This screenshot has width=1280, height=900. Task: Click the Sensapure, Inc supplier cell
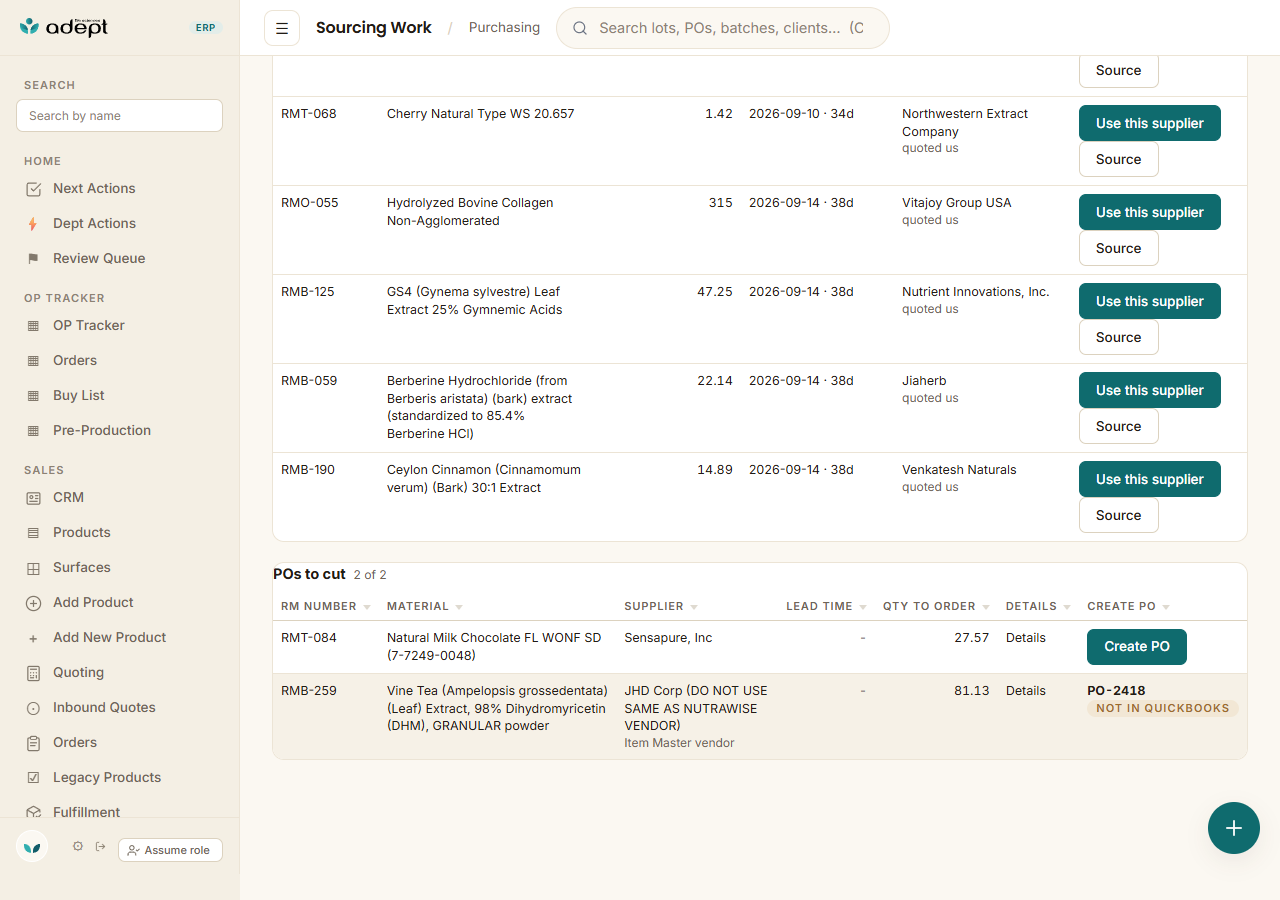[668, 638]
